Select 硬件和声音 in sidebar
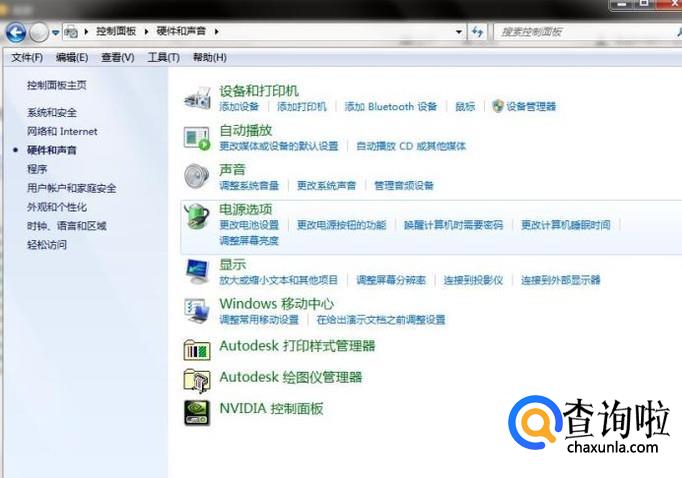The width and height of the screenshot is (682, 478). [52, 150]
